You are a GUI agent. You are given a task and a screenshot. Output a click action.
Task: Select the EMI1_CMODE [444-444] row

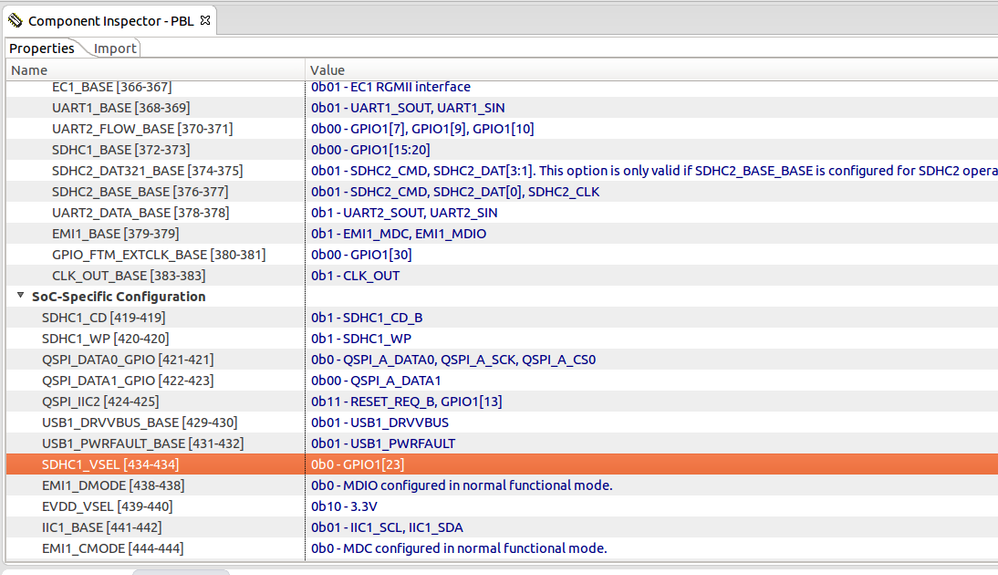112,548
